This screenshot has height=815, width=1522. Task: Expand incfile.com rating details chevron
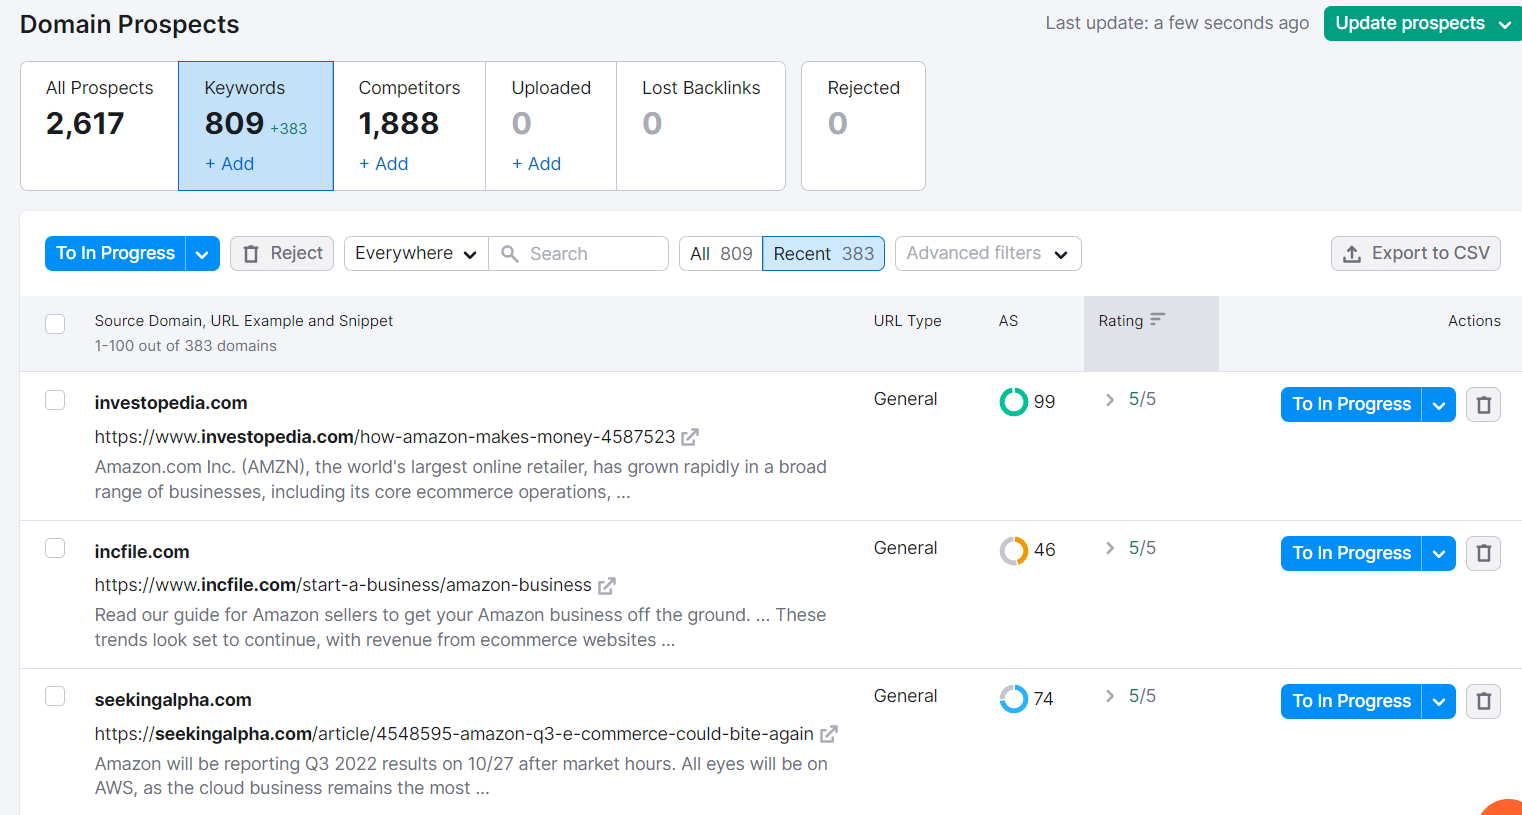click(1110, 548)
